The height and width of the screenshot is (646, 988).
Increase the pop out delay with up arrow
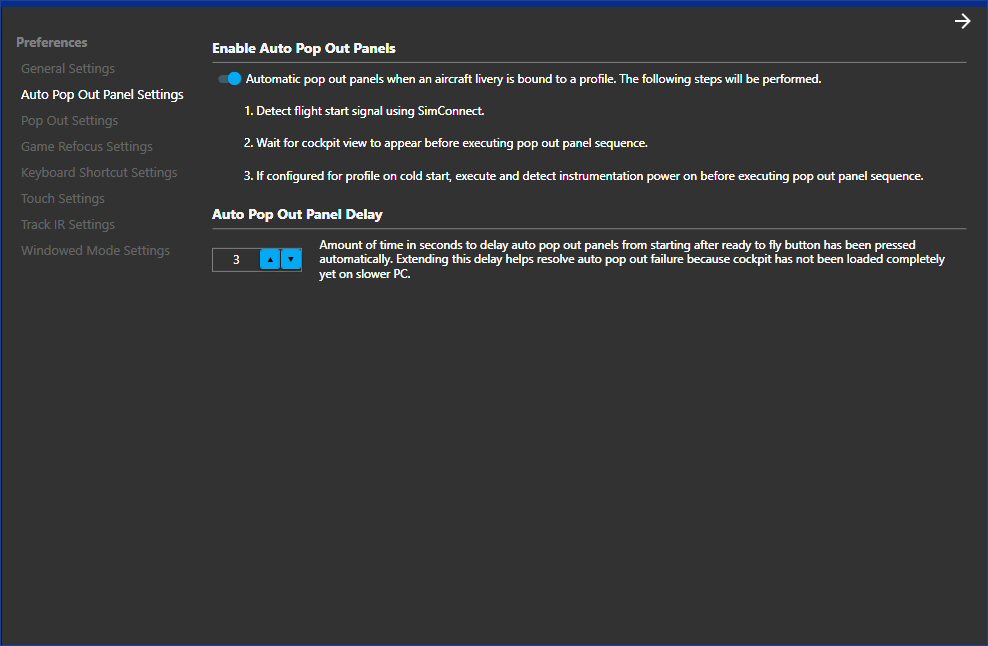point(269,260)
